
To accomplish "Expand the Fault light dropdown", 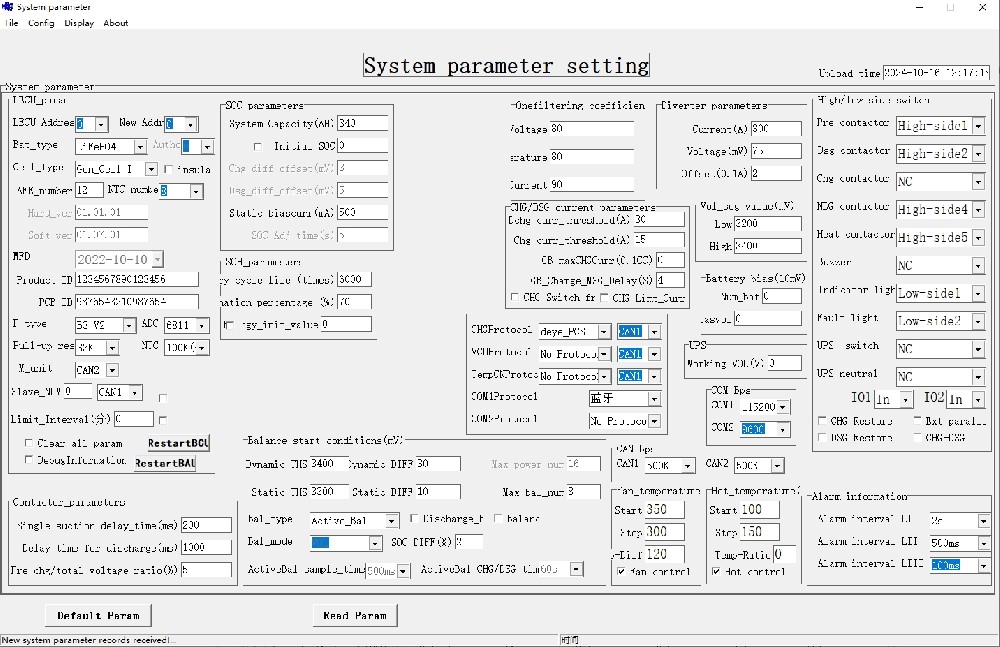I will (x=978, y=321).
